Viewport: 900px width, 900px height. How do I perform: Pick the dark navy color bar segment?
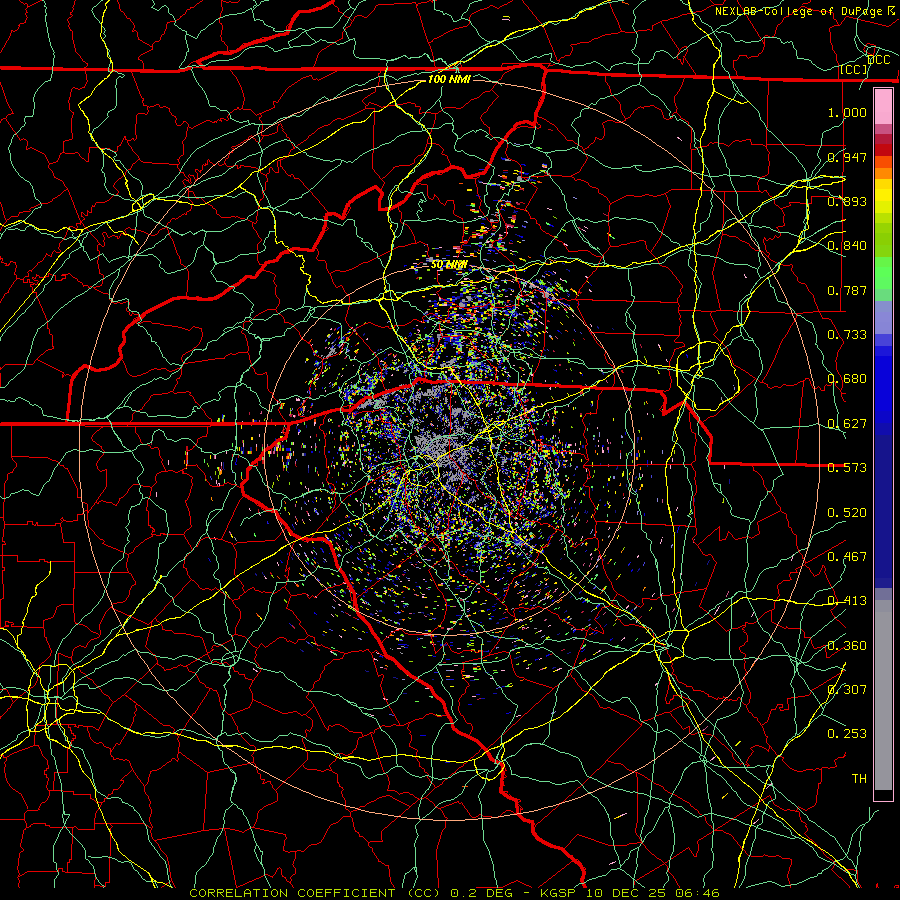tap(883, 511)
